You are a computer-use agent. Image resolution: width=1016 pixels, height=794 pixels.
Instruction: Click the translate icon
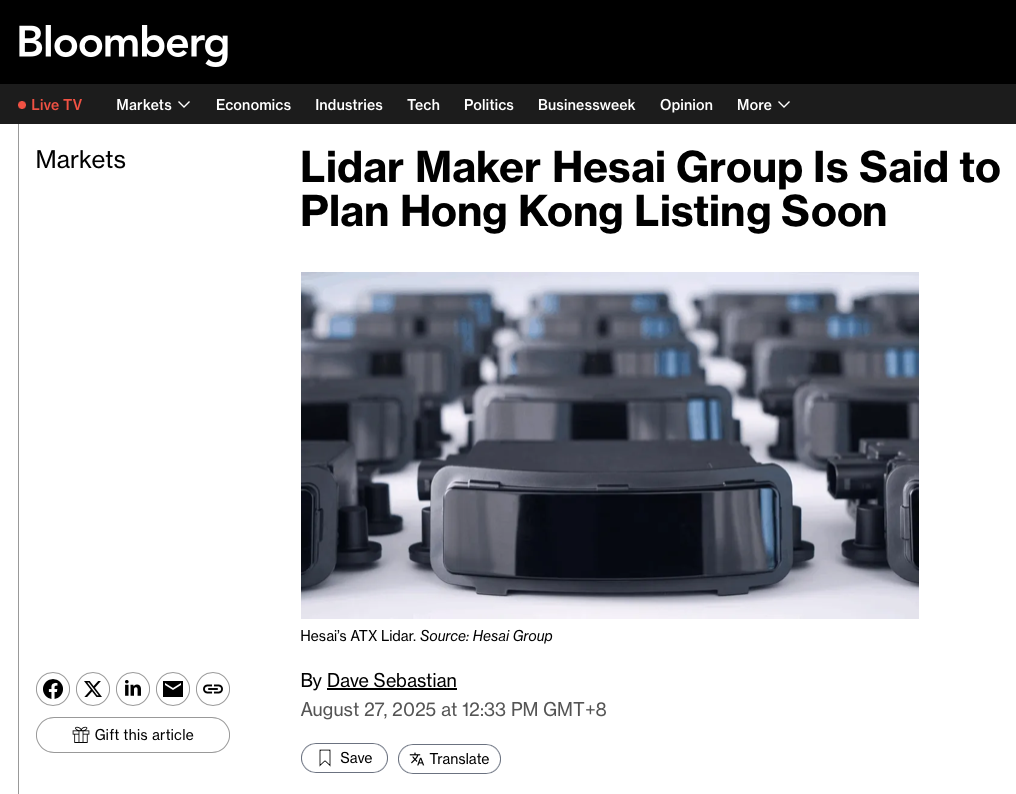[x=417, y=759]
